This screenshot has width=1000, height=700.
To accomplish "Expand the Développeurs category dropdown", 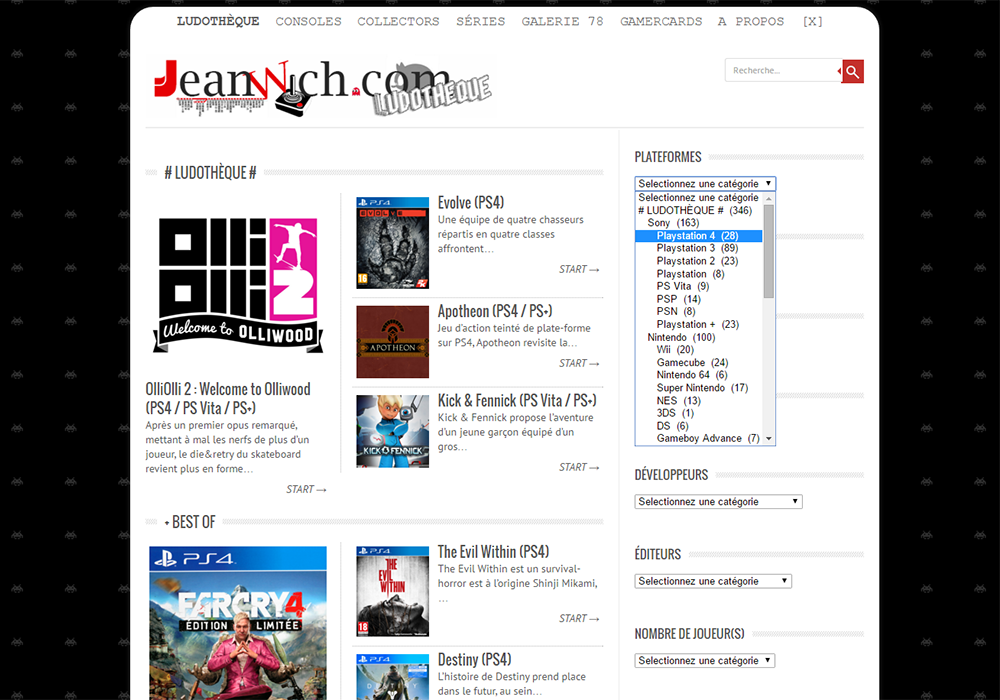I will [718, 502].
